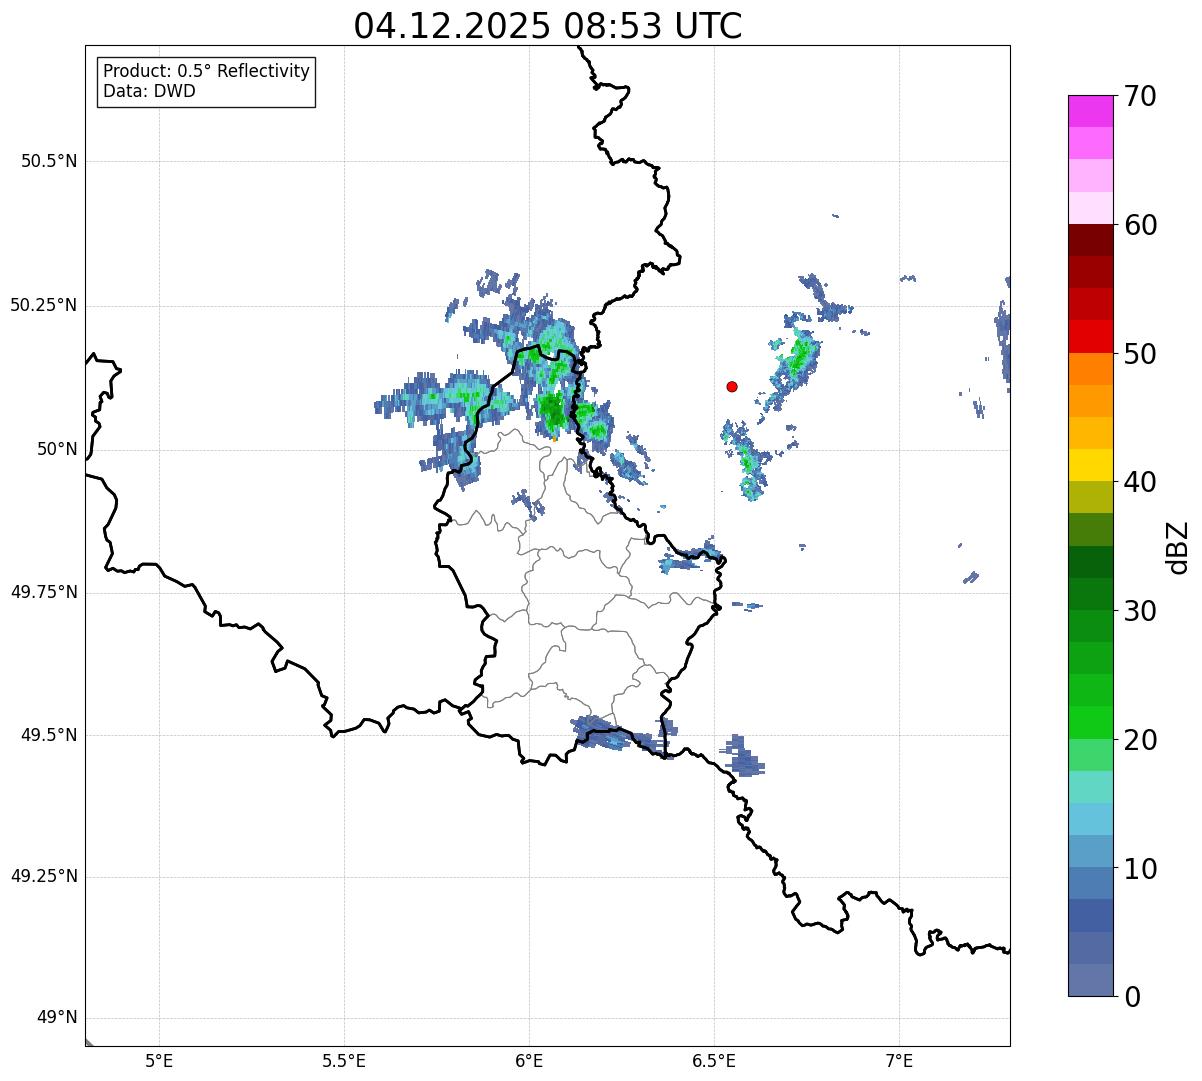Image resolution: width=1202 pixels, height=1081 pixels.
Task: Click the longitude label 7°E
Action: click(899, 1060)
